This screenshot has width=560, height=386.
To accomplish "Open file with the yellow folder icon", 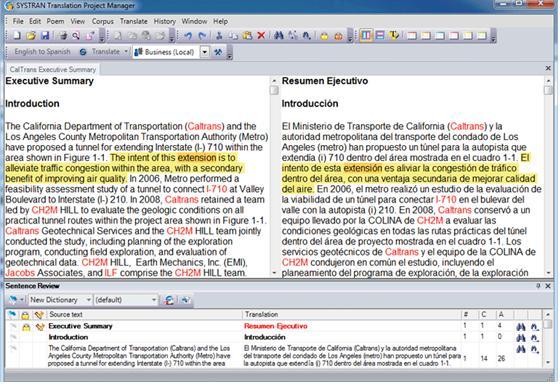I will pos(31,36).
